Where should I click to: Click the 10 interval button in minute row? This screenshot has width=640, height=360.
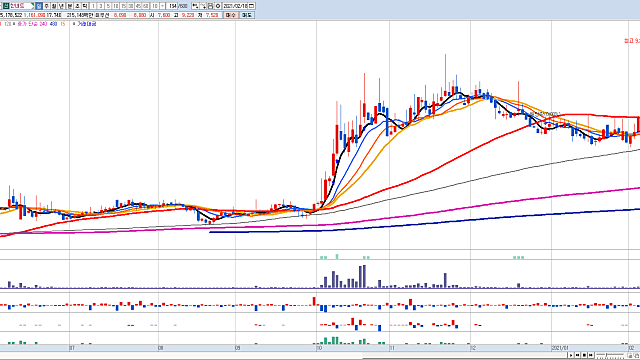pos(116,6)
